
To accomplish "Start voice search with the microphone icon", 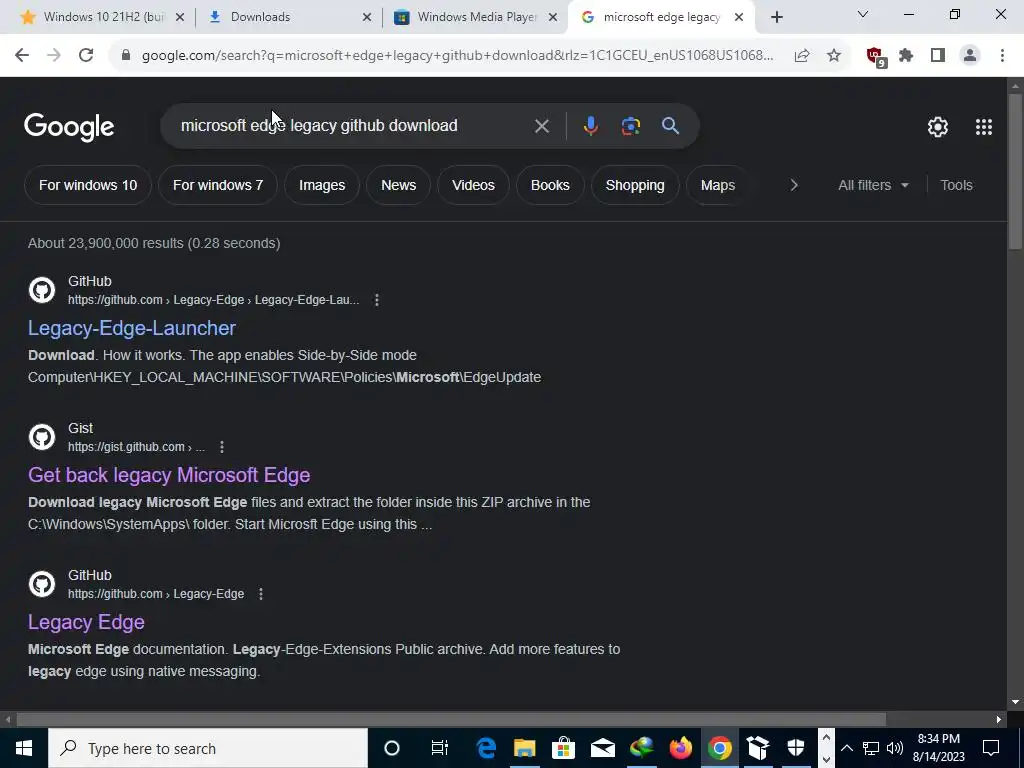I will click(x=590, y=126).
